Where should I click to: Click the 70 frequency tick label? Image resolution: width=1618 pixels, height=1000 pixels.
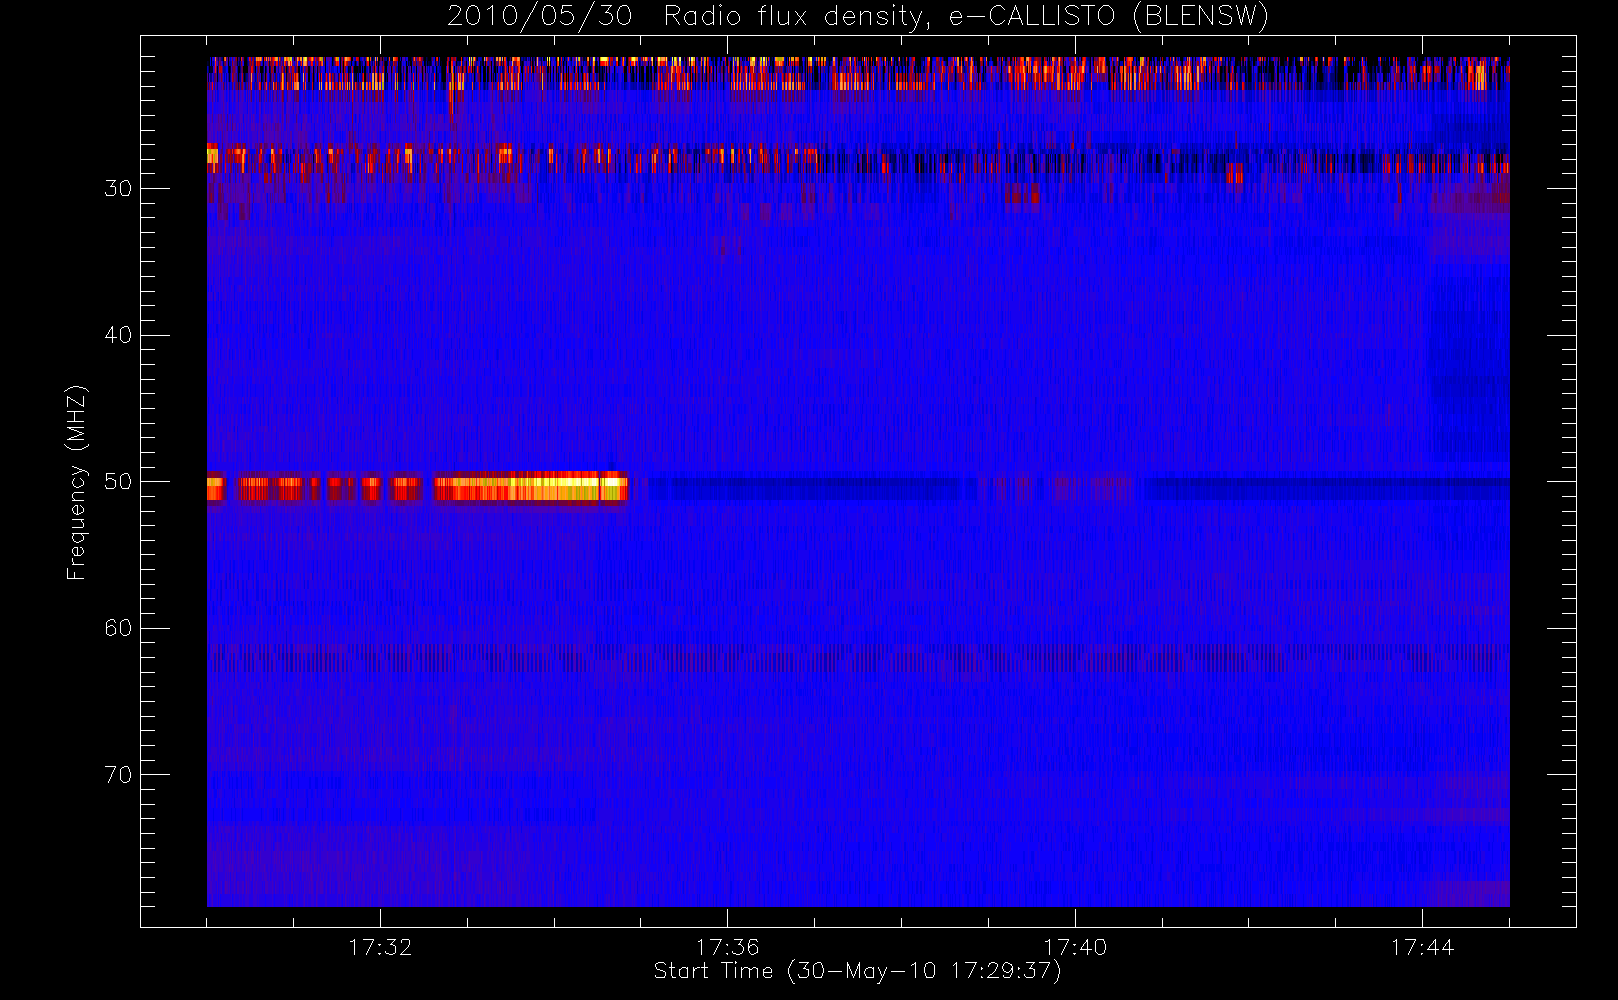click(118, 775)
